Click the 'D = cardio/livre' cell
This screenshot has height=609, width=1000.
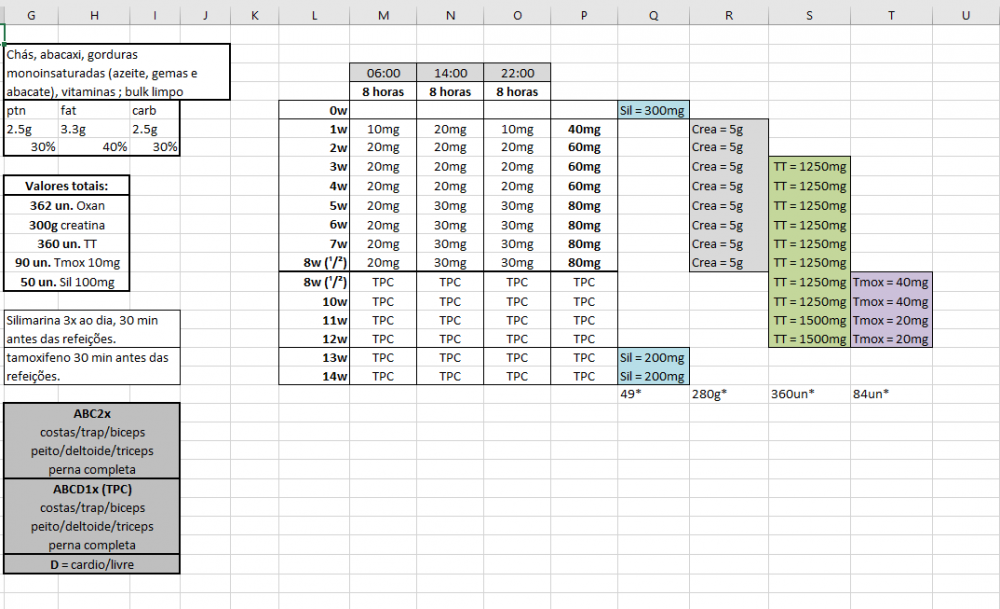92,564
